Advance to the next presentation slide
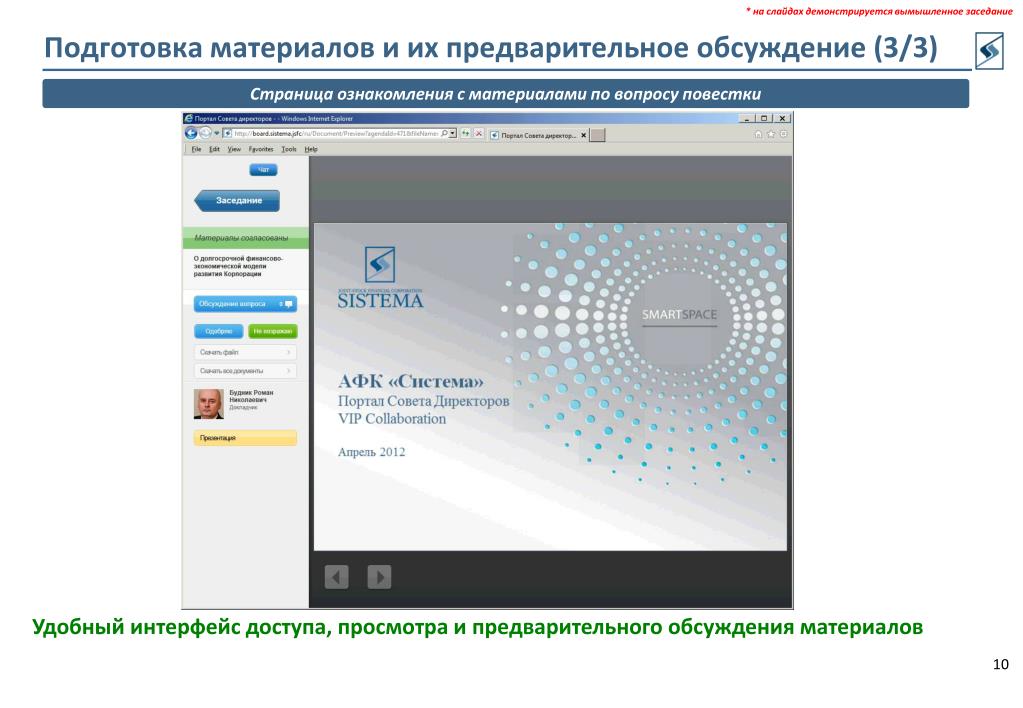Screen dimensions: 1023x708 (379, 577)
